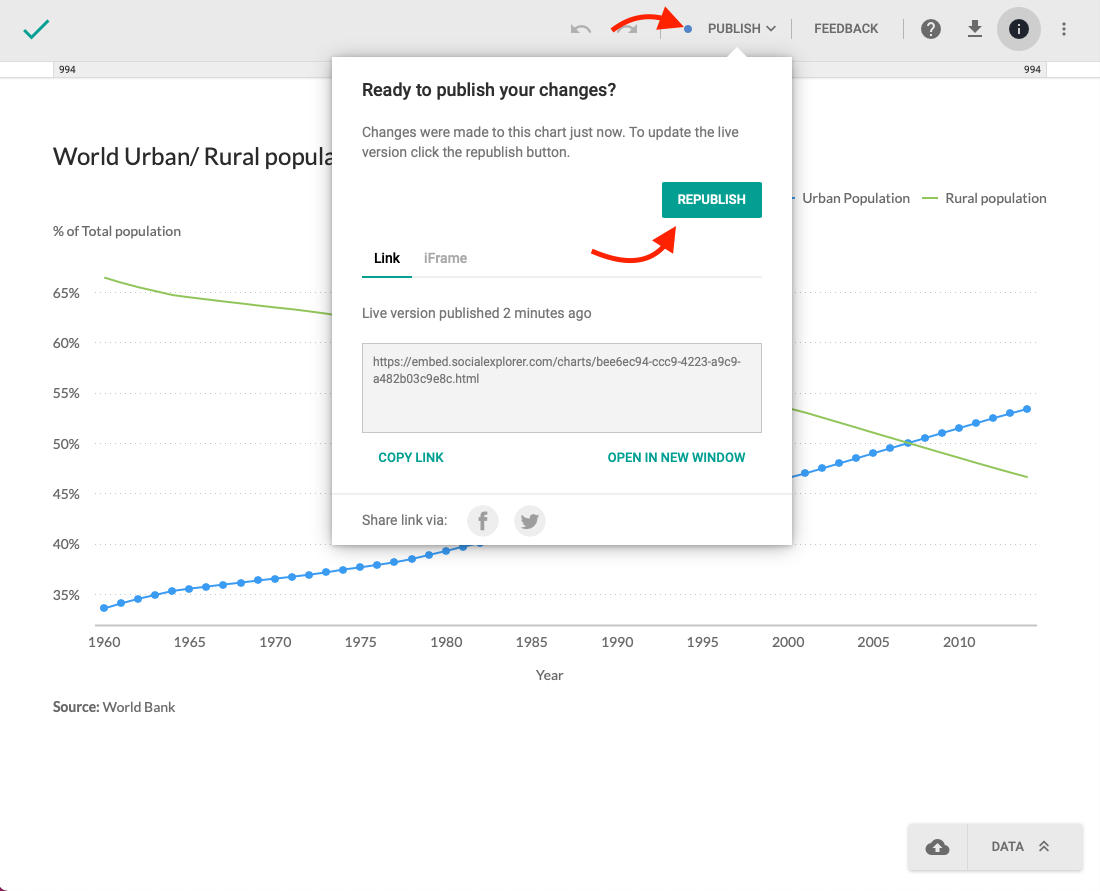Image resolution: width=1100 pixels, height=891 pixels.
Task: Click the cloud upload data icon
Action: pos(938,847)
